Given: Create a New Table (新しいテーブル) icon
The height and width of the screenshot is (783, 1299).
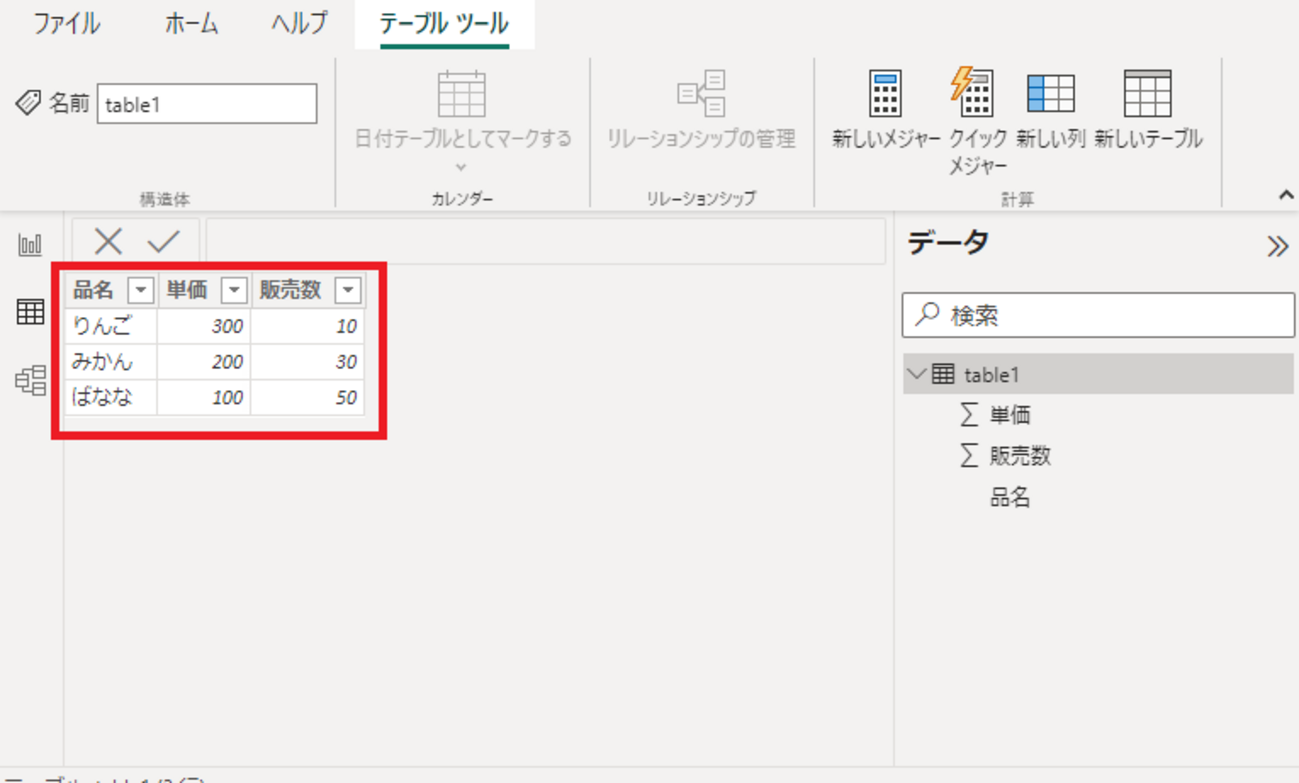Looking at the screenshot, I should [1147, 94].
